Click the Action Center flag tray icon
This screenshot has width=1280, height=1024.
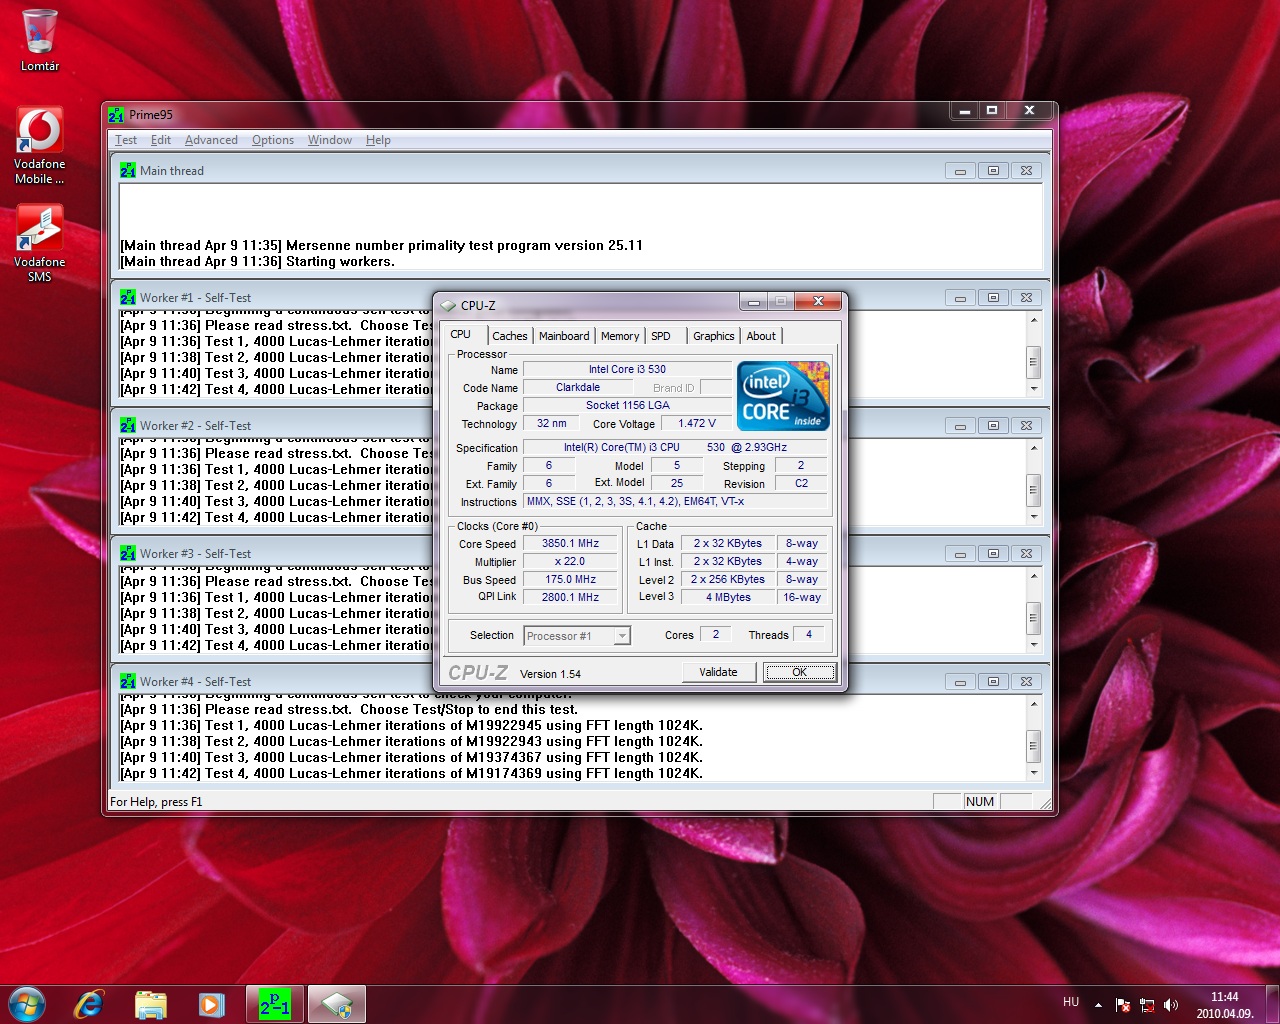tap(1123, 1005)
